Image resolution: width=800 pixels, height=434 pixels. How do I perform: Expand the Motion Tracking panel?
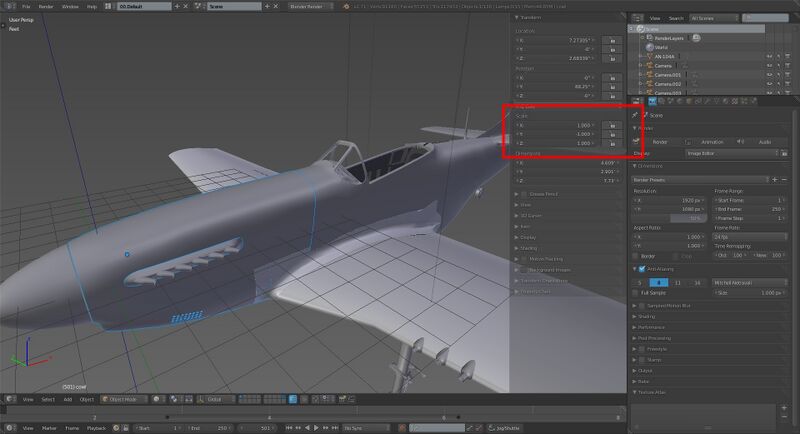point(546,259)
